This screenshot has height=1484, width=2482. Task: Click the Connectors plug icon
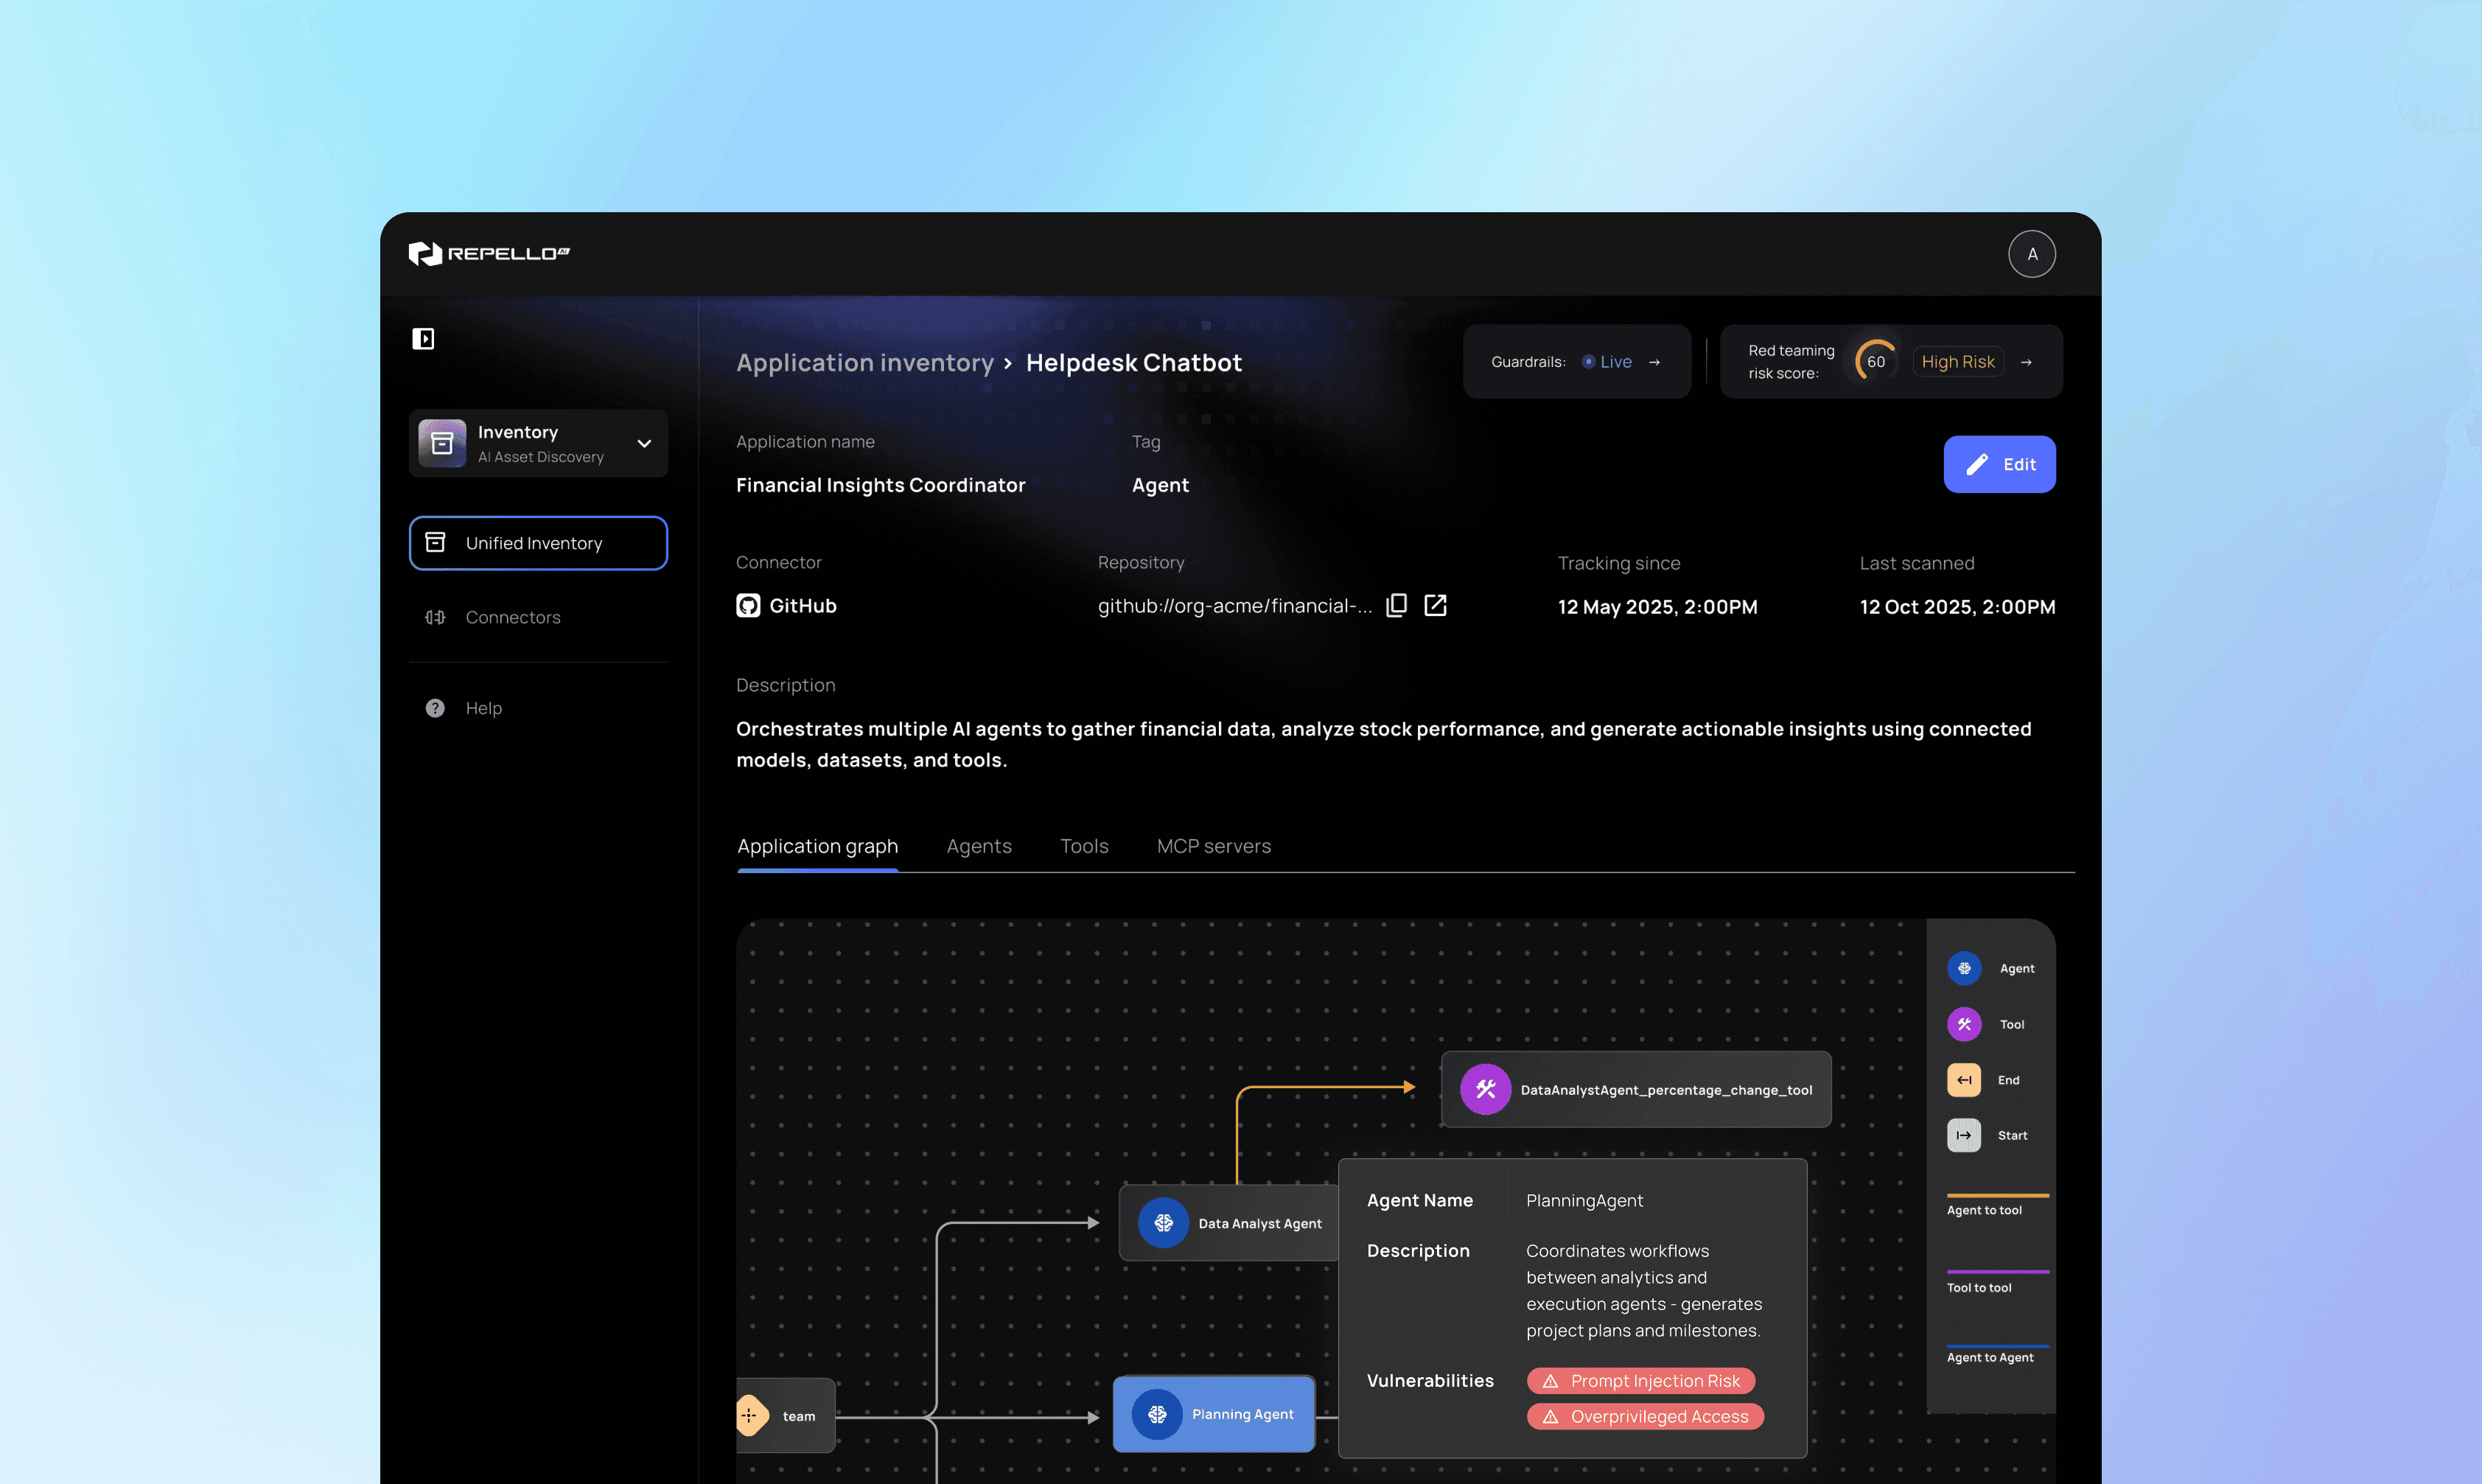click(435, 617)
